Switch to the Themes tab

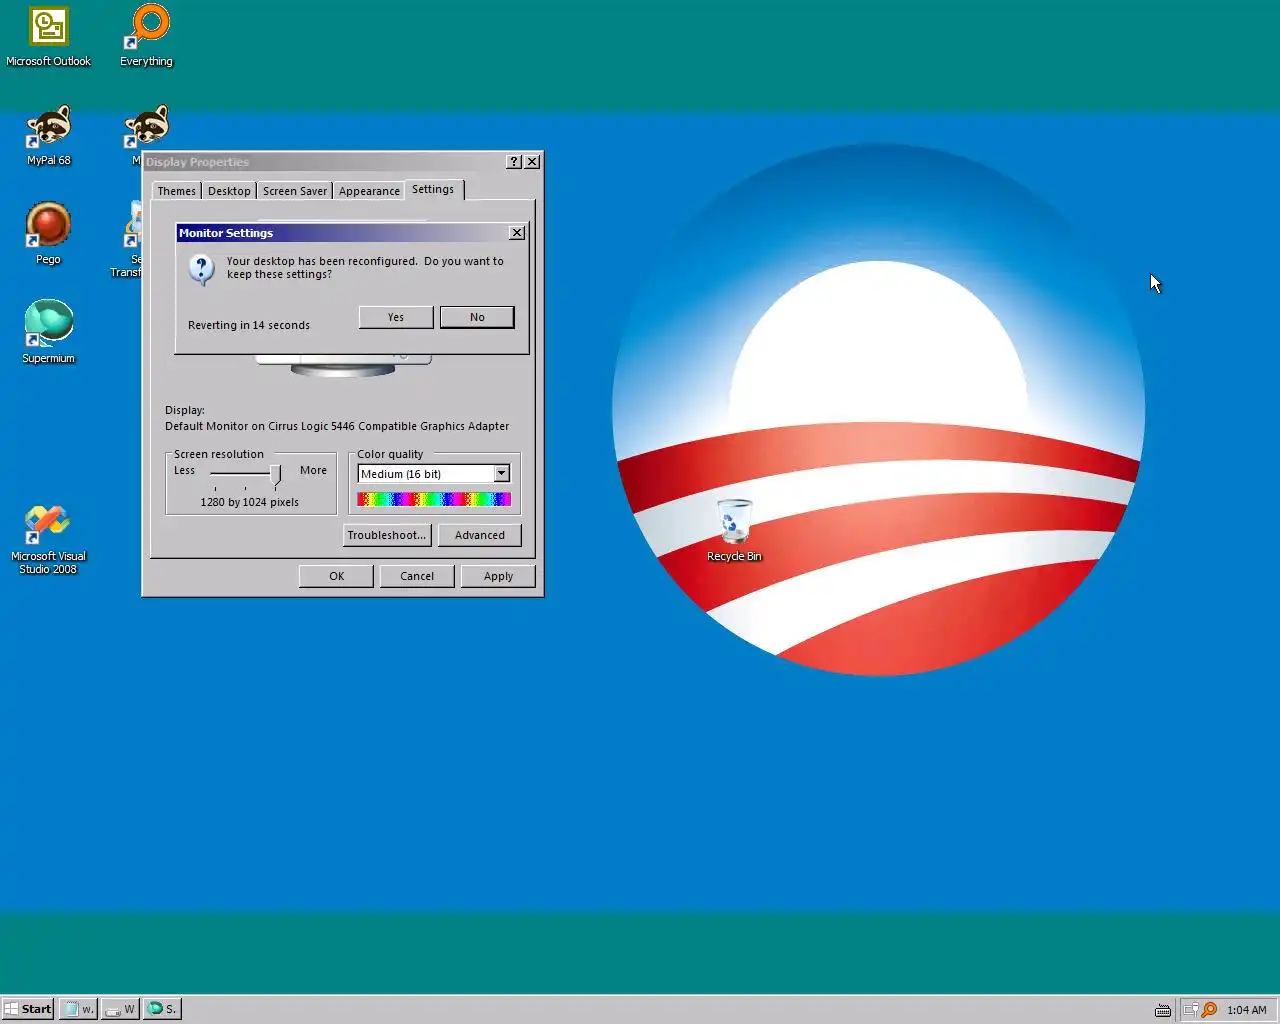click(177, 191)
